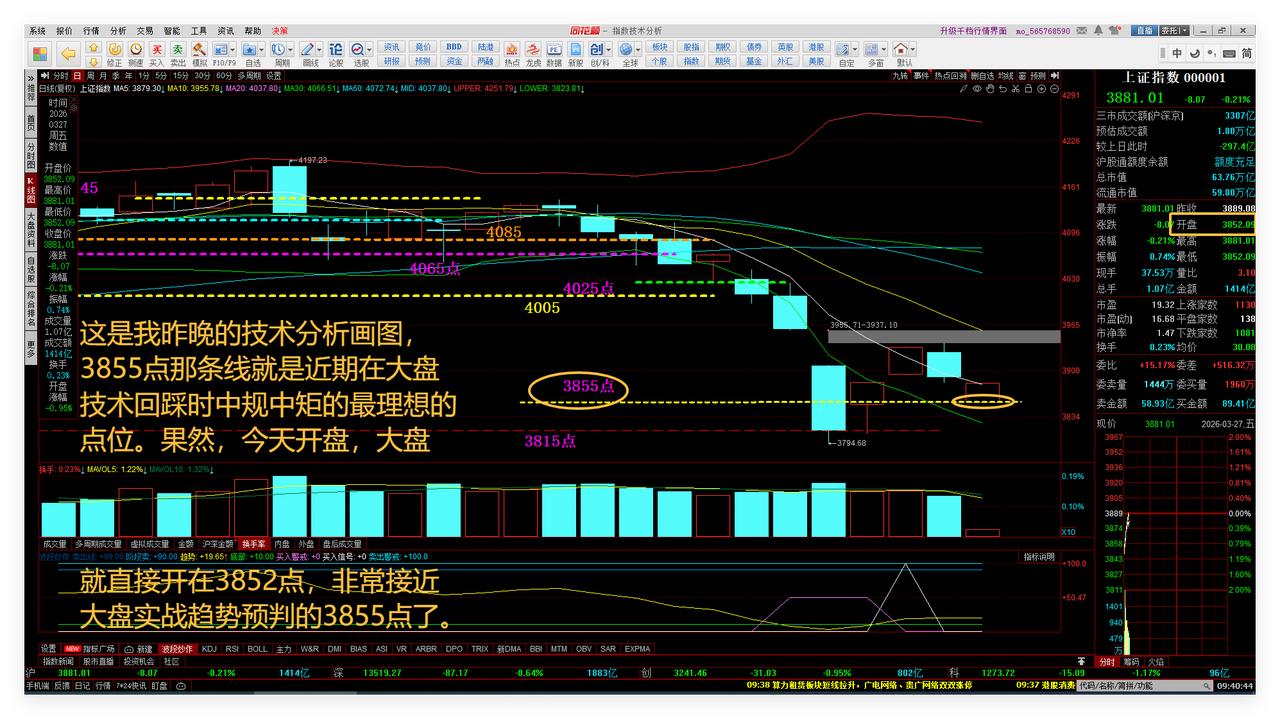Click the 修正 toolbar icon
Screen dimensions: 1280x719
(x=115, y=48)
